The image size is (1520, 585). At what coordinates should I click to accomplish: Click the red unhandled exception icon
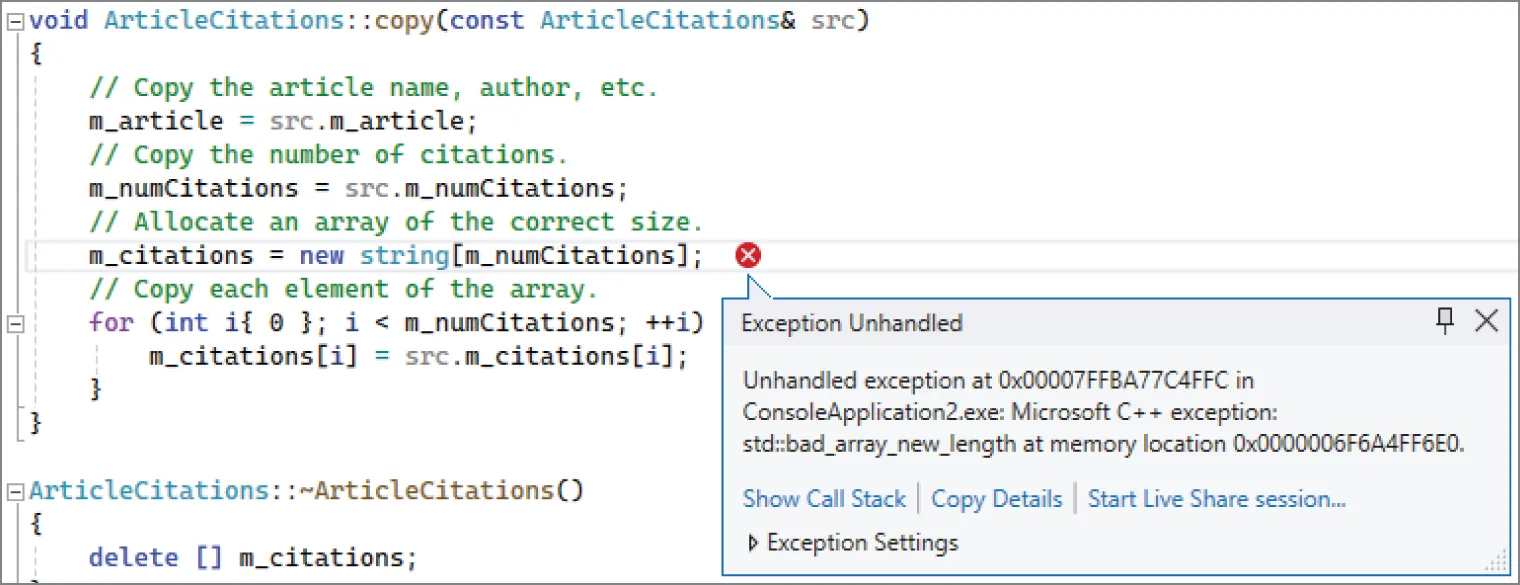pos(748,255)
